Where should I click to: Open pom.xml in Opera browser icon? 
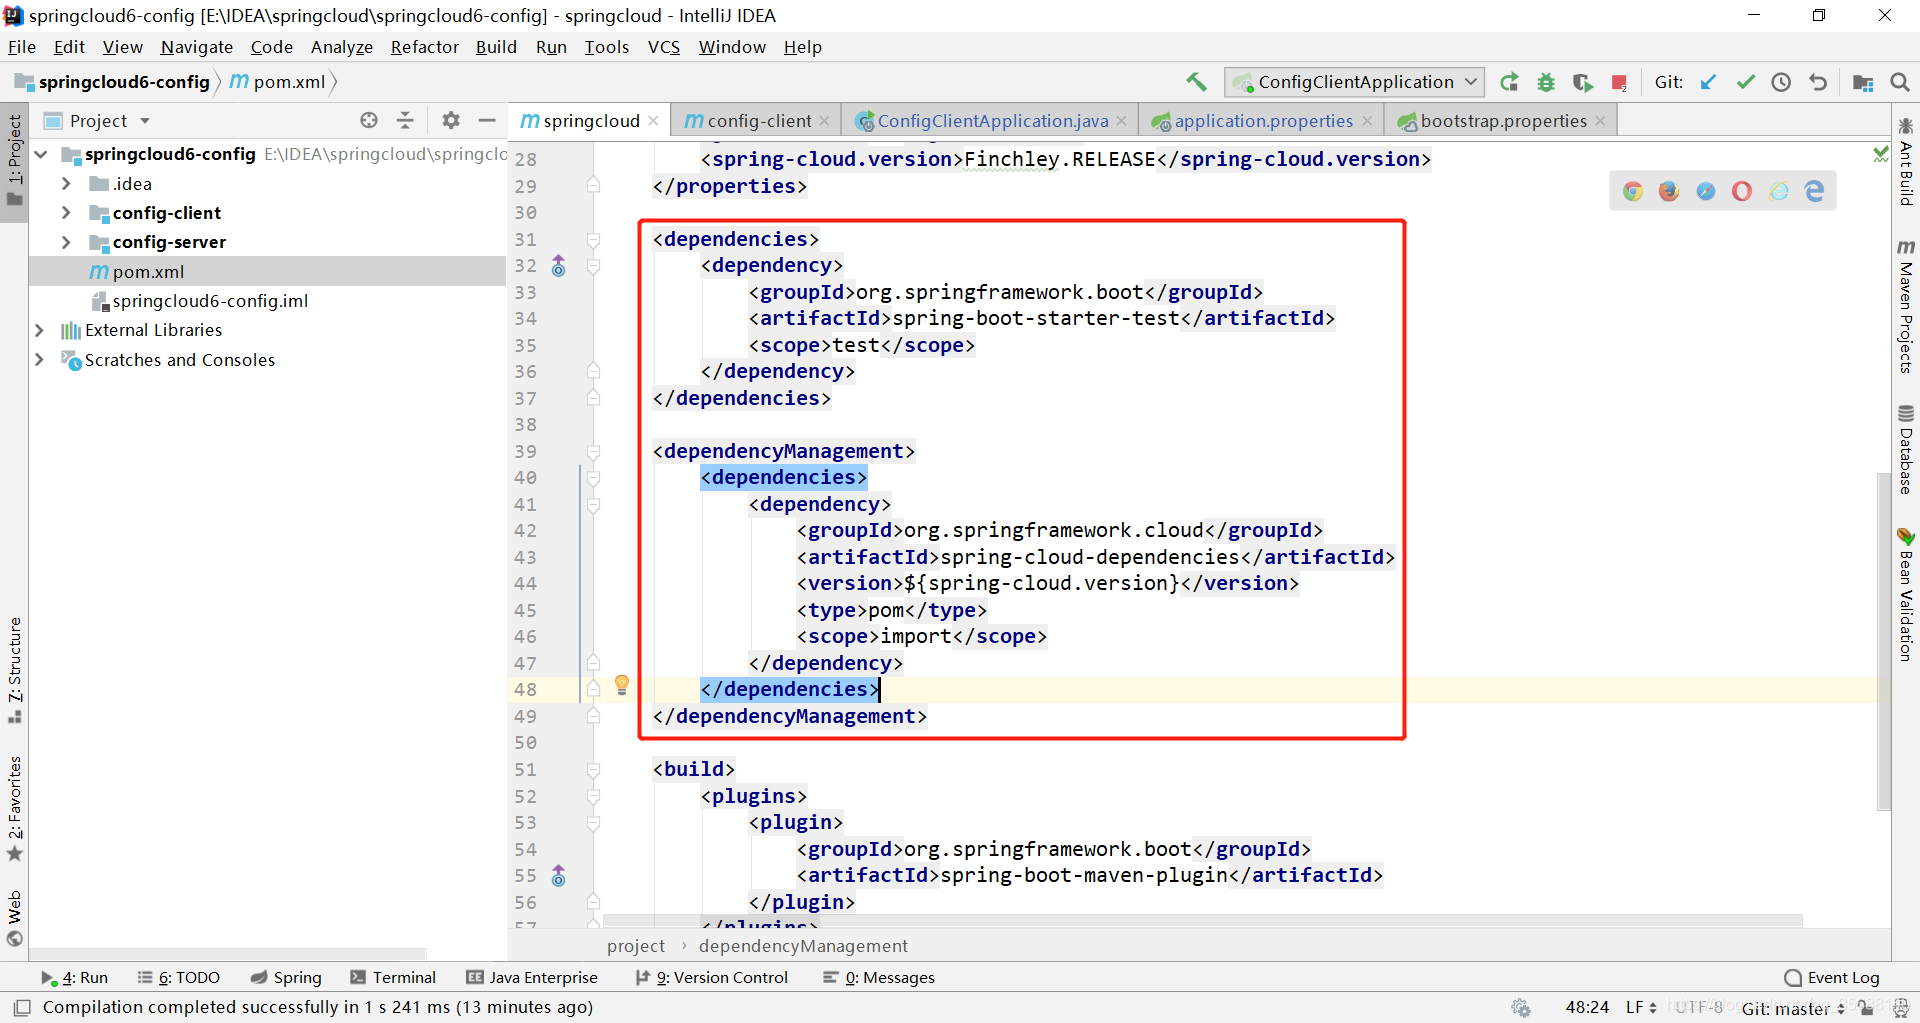[1742, 191]
